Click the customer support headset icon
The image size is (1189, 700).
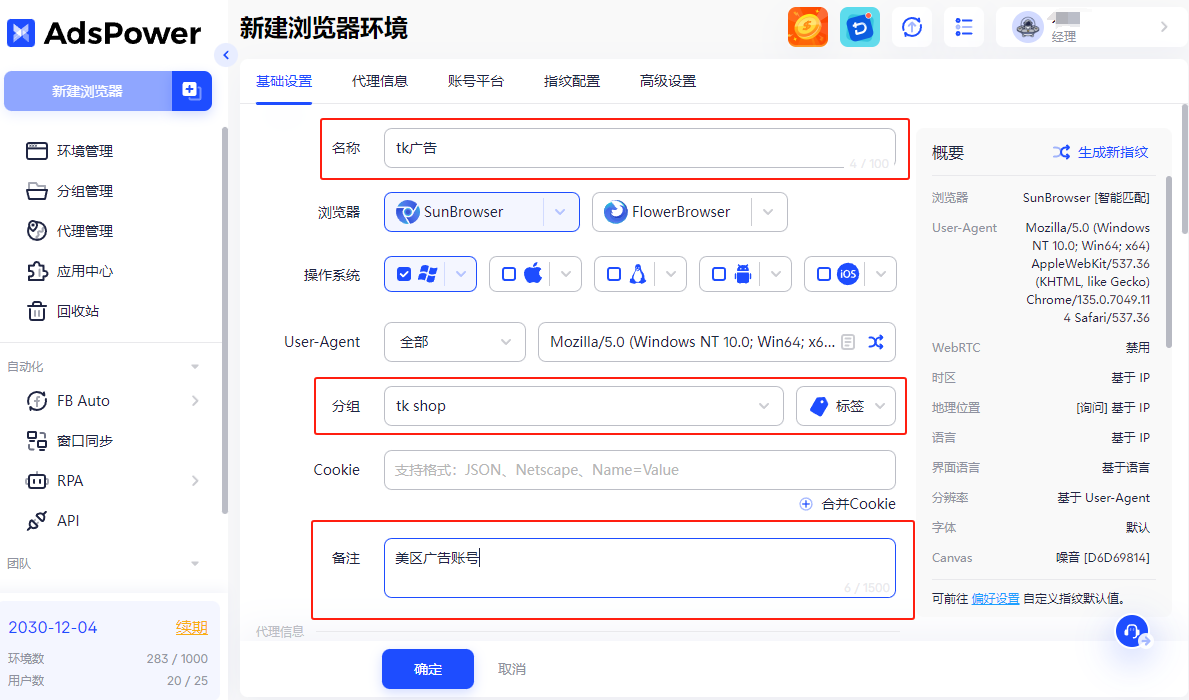(x=1132, y=631)
